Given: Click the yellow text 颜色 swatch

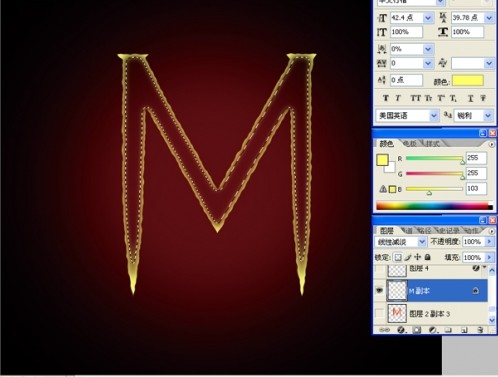Looking at the screenshot, I should click(x=468, y=81).
